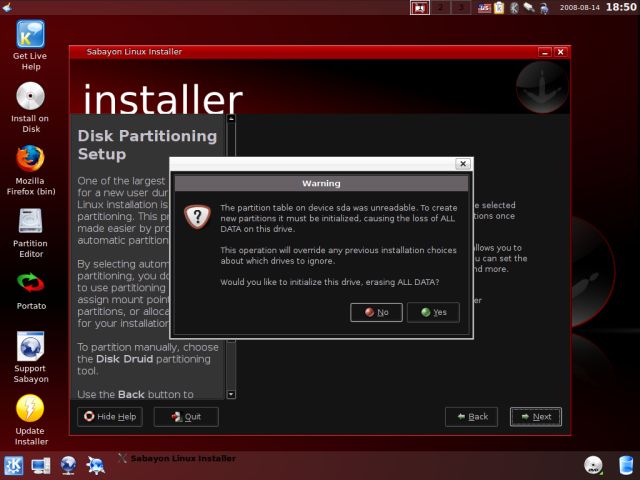Select Sabayon Linux Installer taskbar entry

(x=177, y=458)
